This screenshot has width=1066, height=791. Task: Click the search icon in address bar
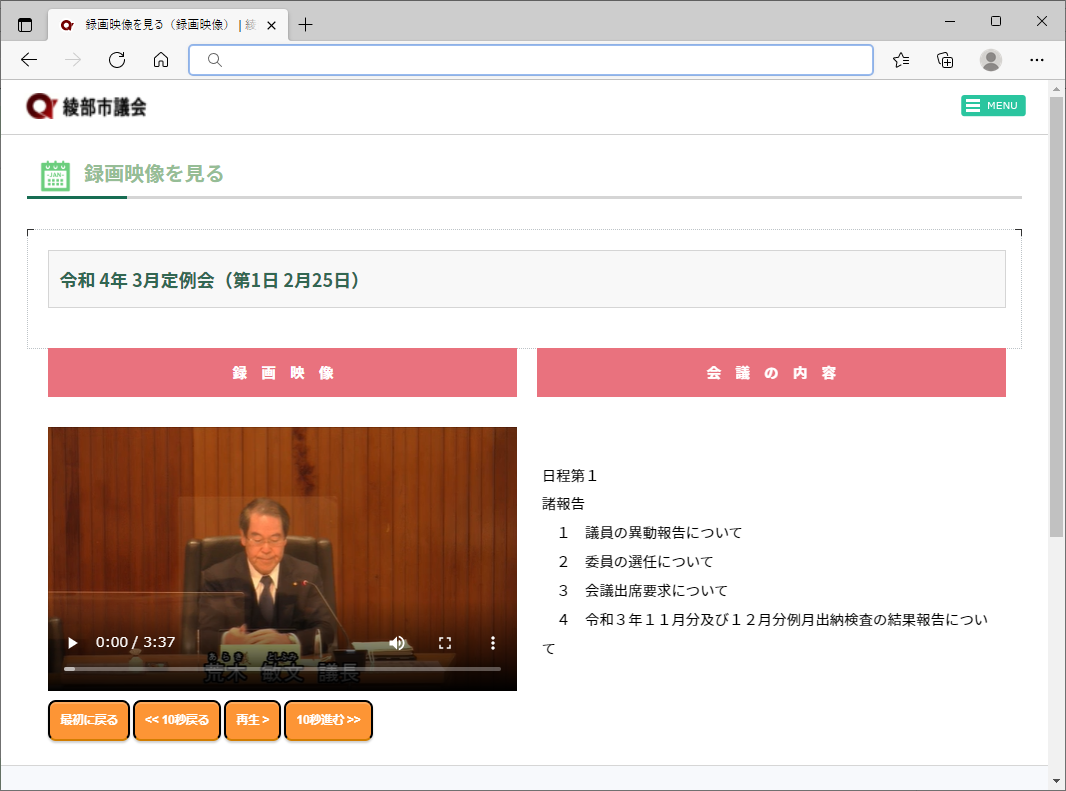pos(215,60)
